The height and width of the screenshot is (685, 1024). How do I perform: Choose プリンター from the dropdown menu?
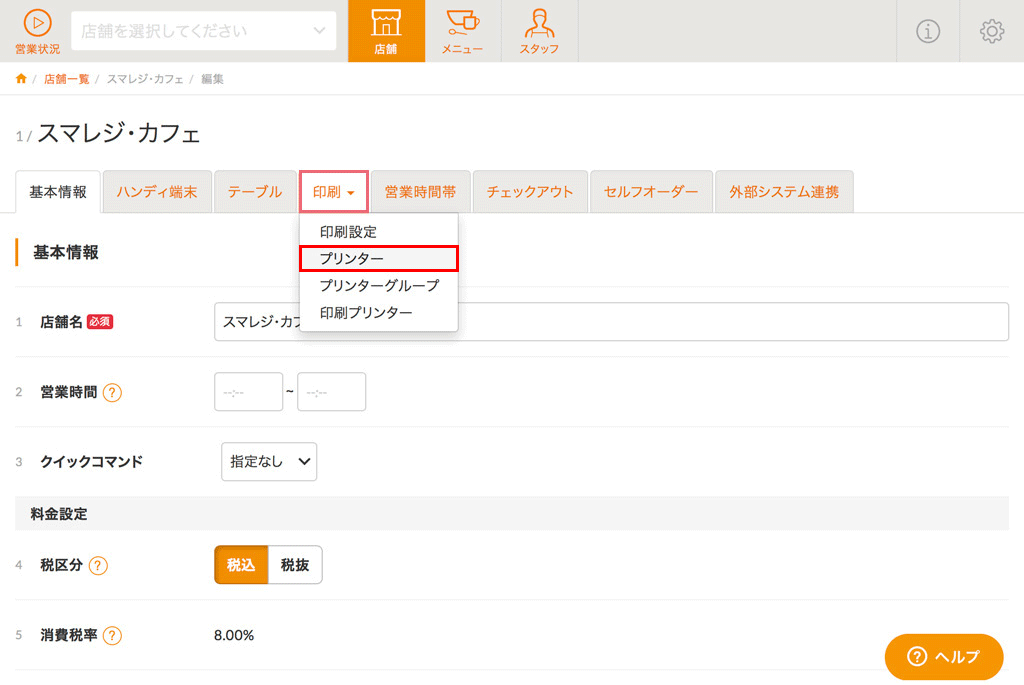(x=379, y=259)
